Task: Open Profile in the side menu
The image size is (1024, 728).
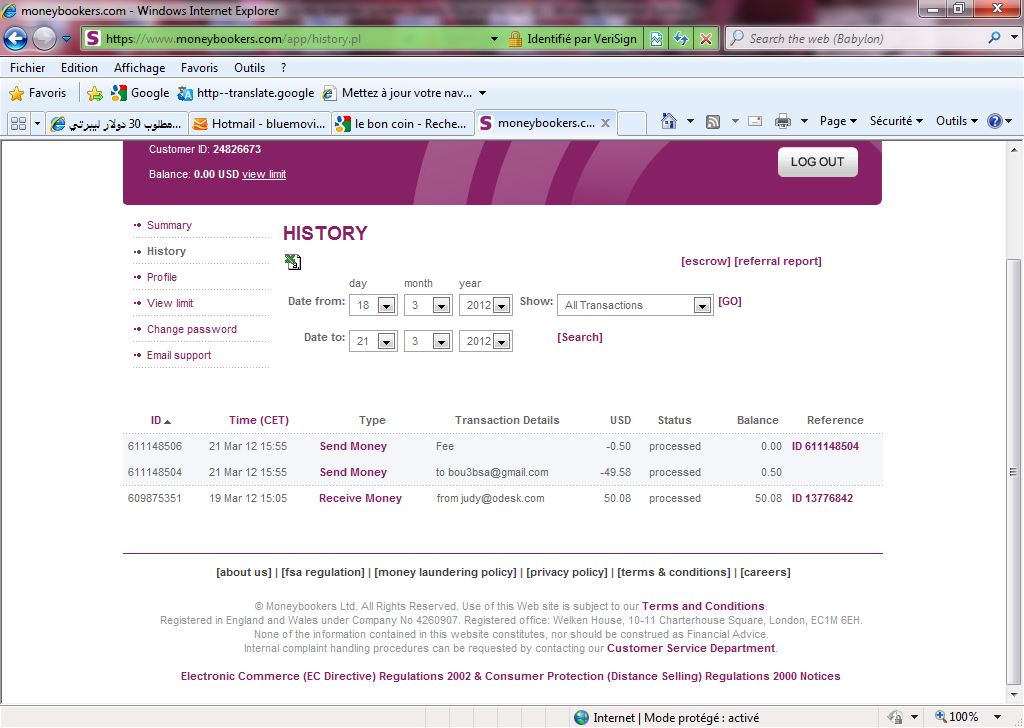Action: 162,277
